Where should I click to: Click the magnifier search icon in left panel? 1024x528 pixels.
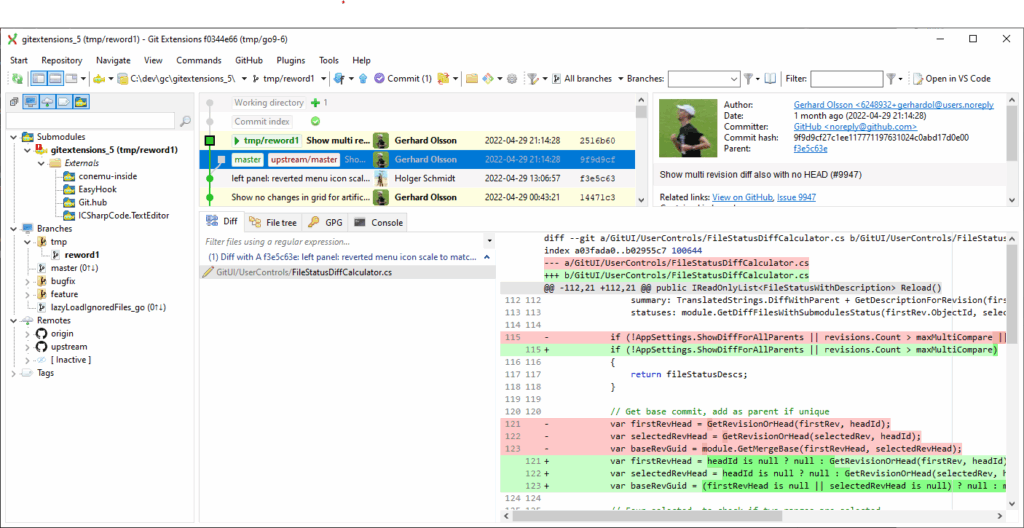point(185,120)
